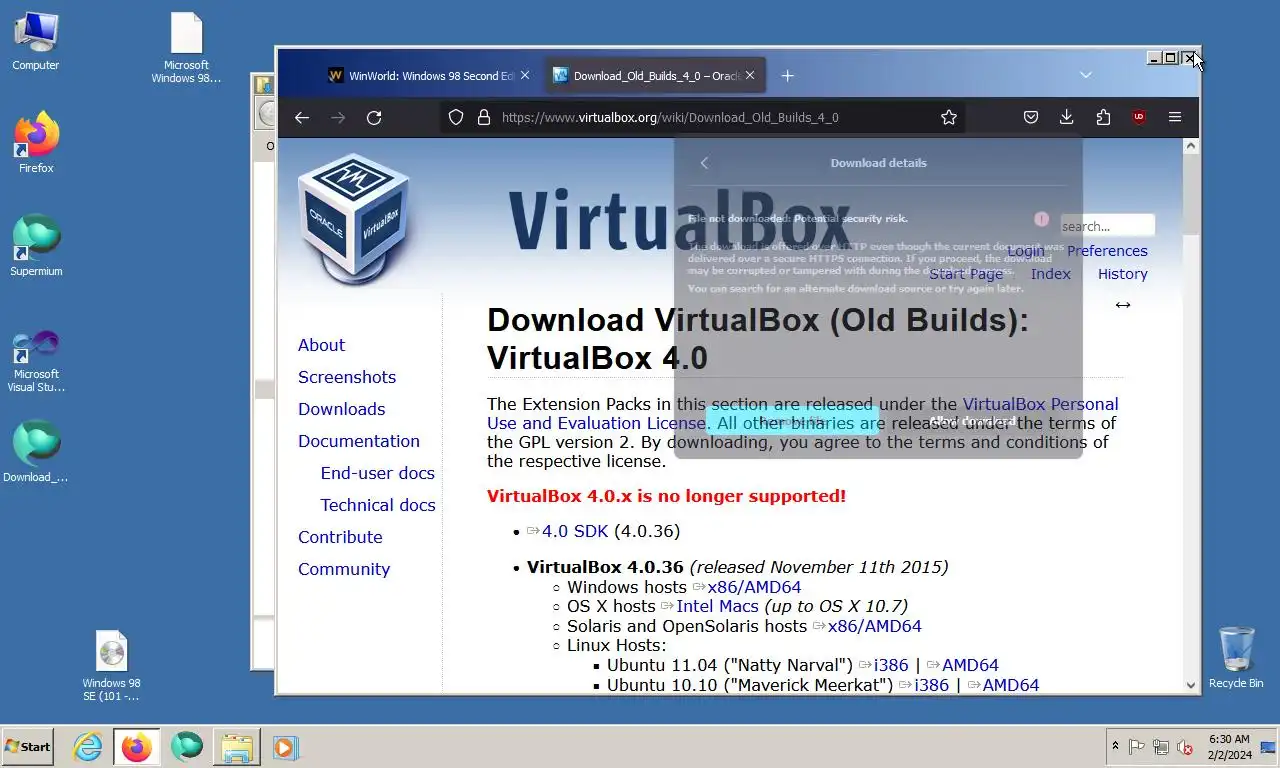Open the Computer desktop icon

coord(36,42)
